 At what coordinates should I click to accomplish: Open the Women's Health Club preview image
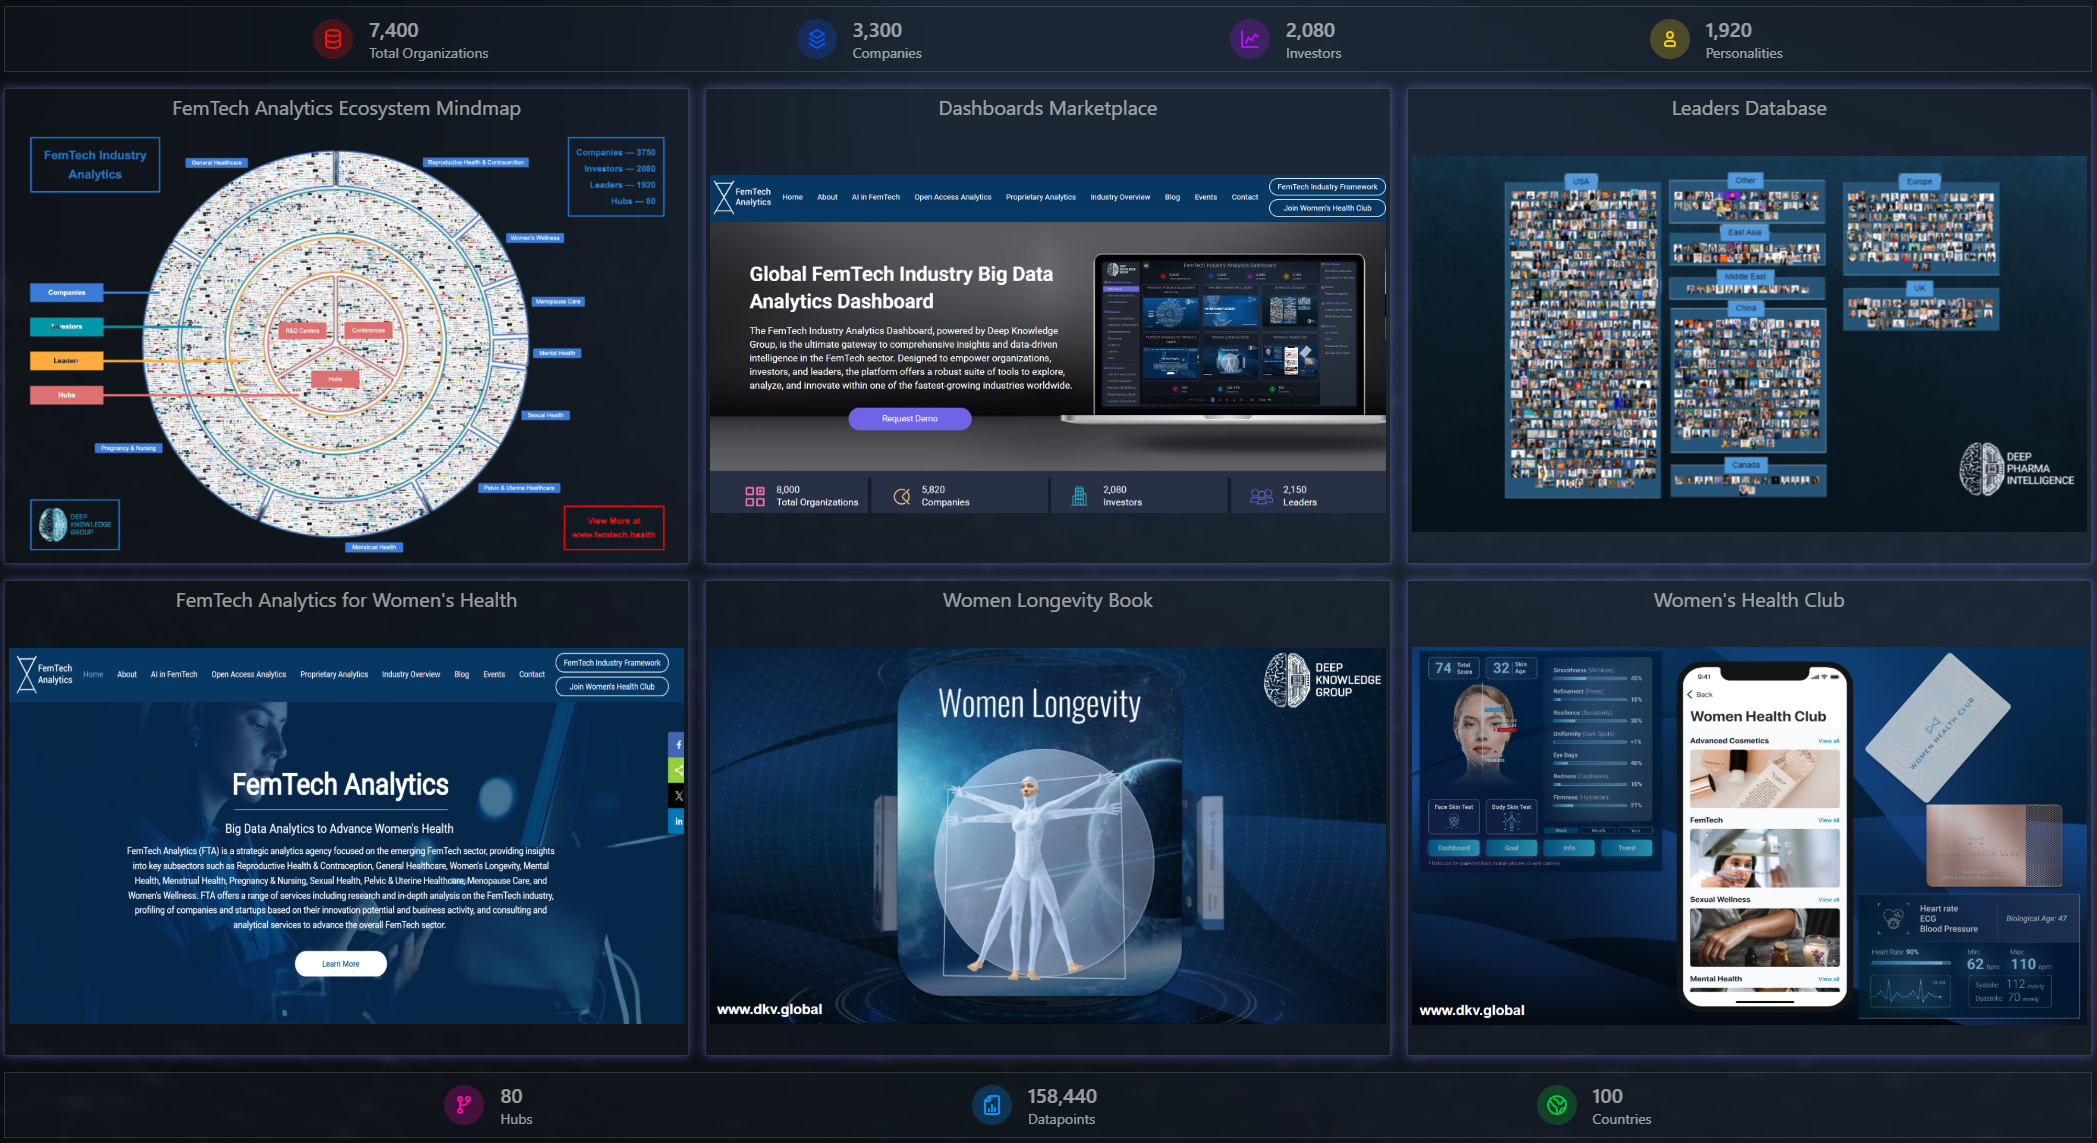pos(1748,835)
